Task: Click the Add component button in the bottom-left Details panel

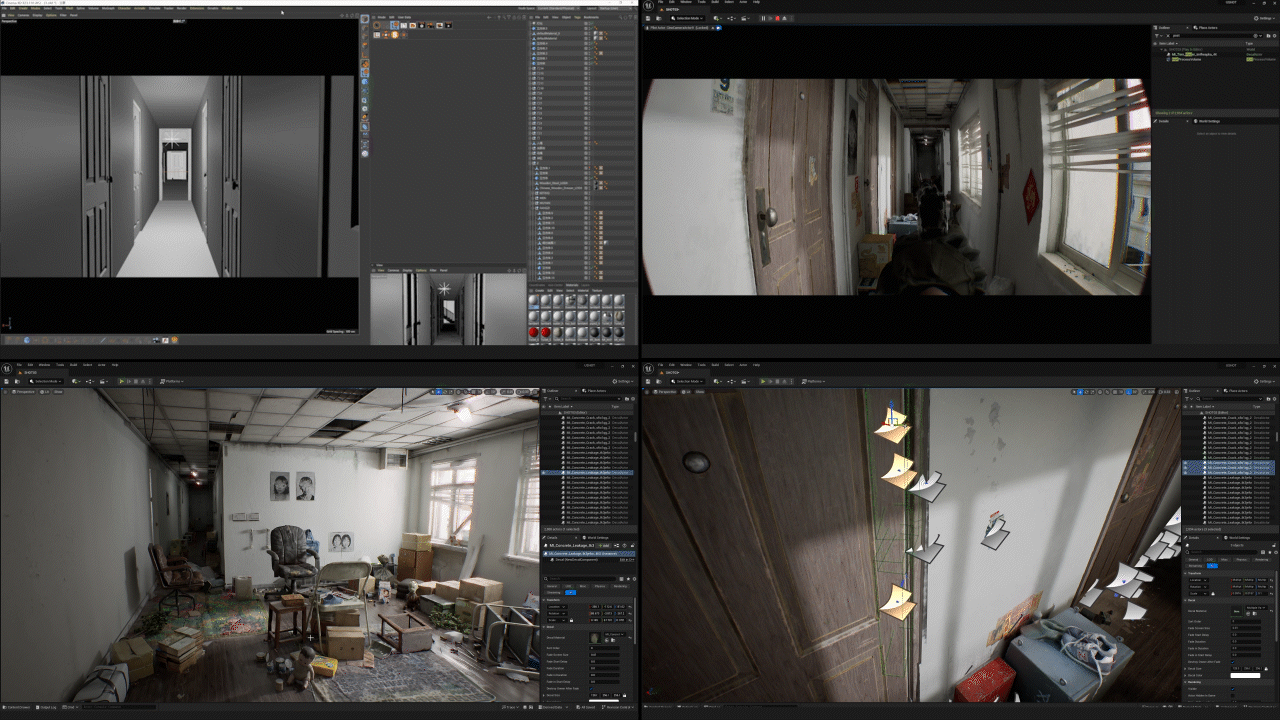Action: tap(604, 546)
